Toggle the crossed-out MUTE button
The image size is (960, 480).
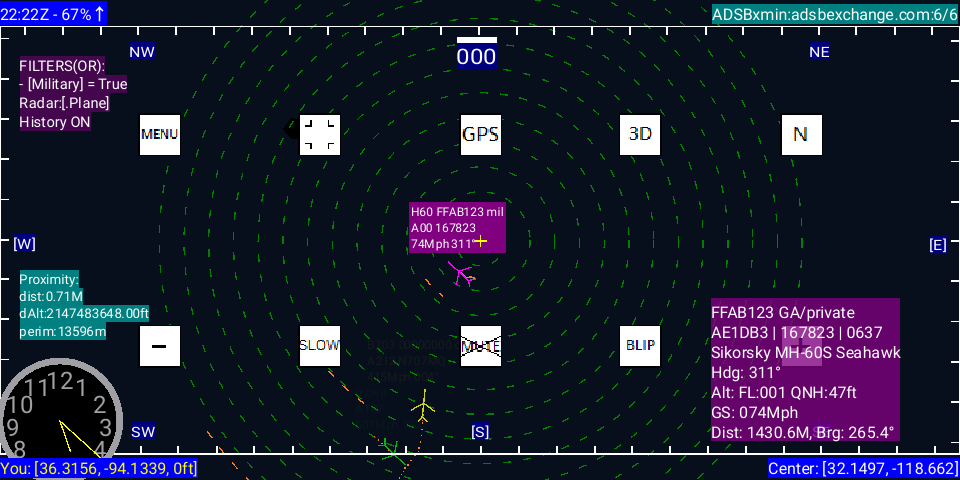point(480,346)
